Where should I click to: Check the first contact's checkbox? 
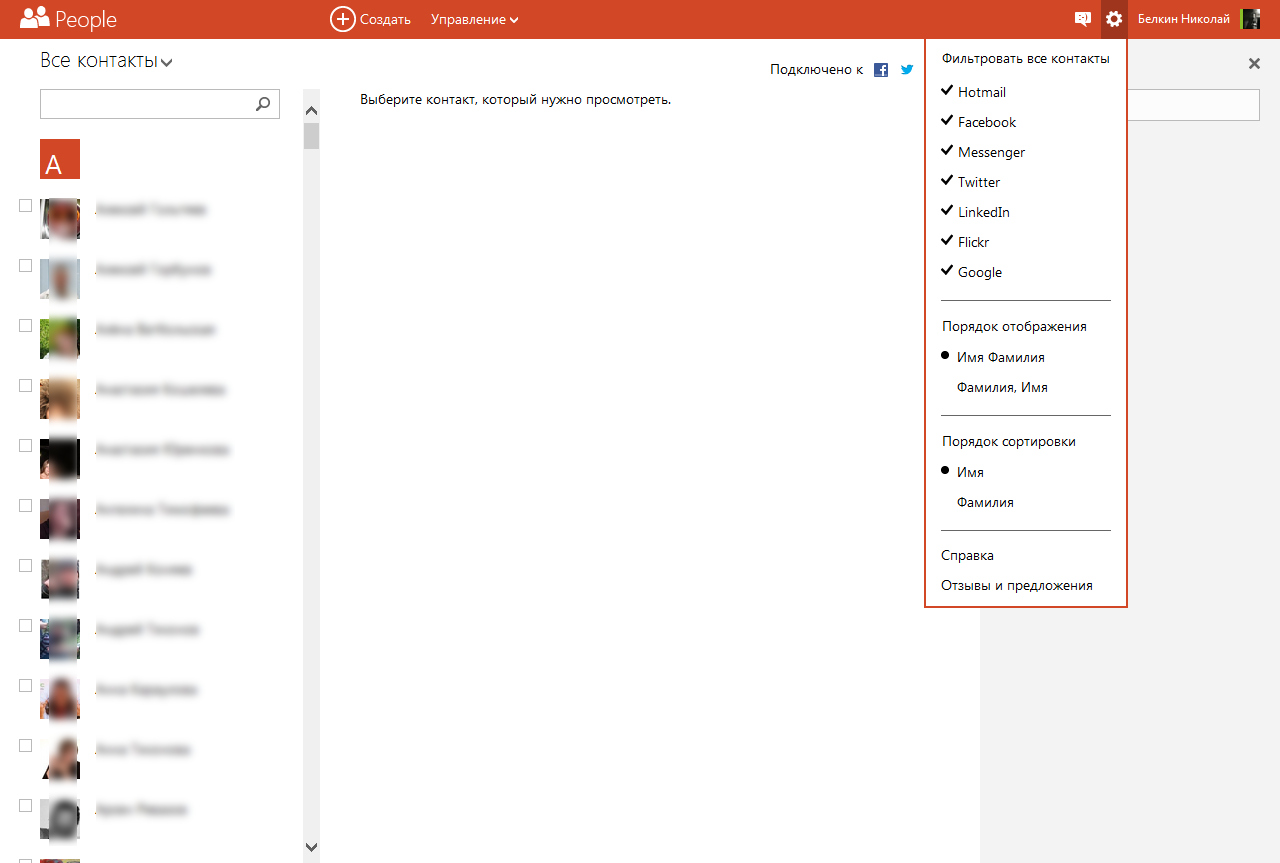(x=26, y=206)
